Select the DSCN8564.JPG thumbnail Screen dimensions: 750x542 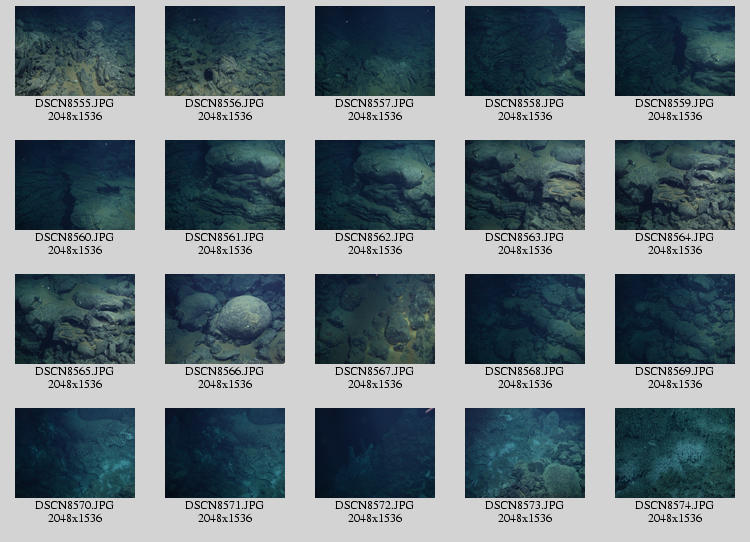pyautogui.click(x=675, y=185)
